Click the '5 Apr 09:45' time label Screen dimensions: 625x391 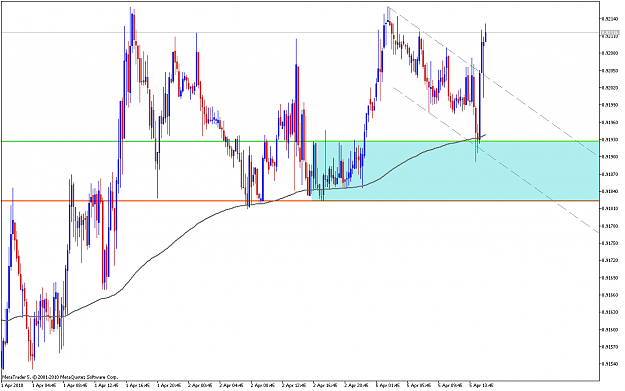(450, 385)
